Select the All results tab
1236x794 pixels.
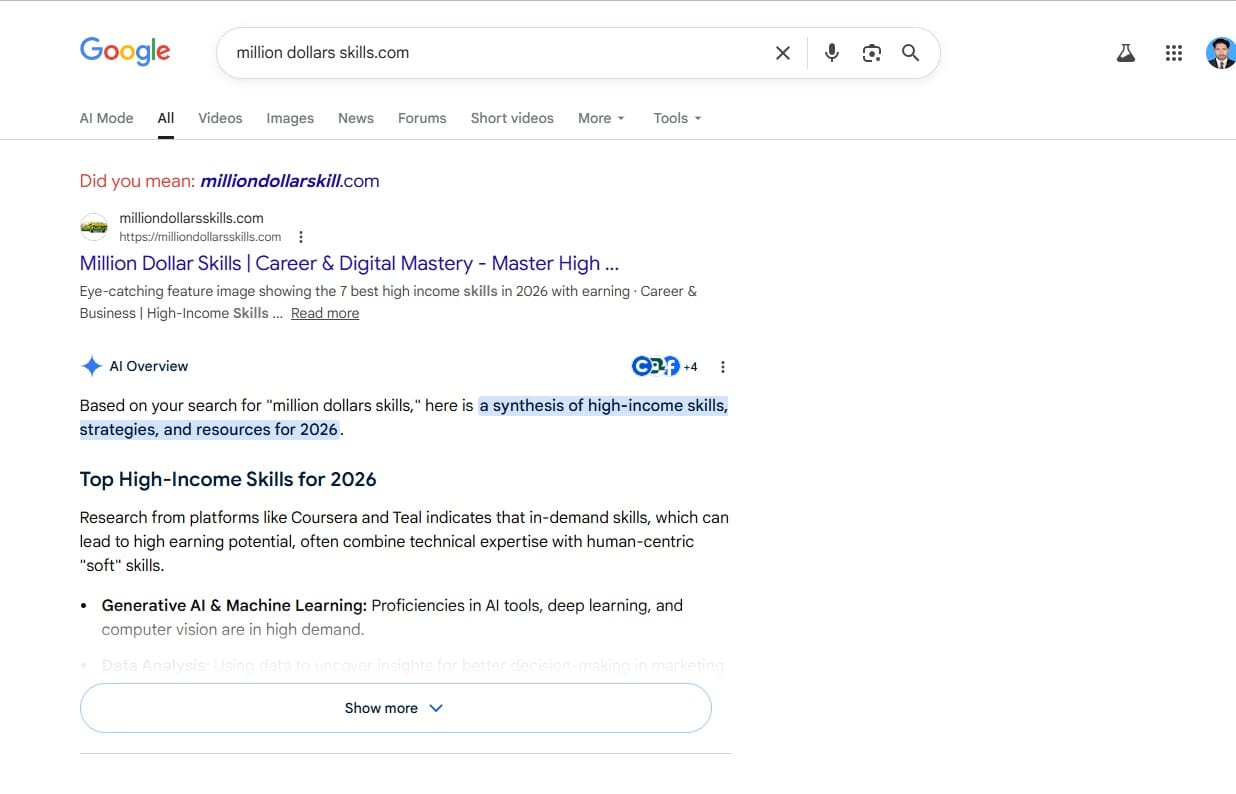click(x=166, y=118)
